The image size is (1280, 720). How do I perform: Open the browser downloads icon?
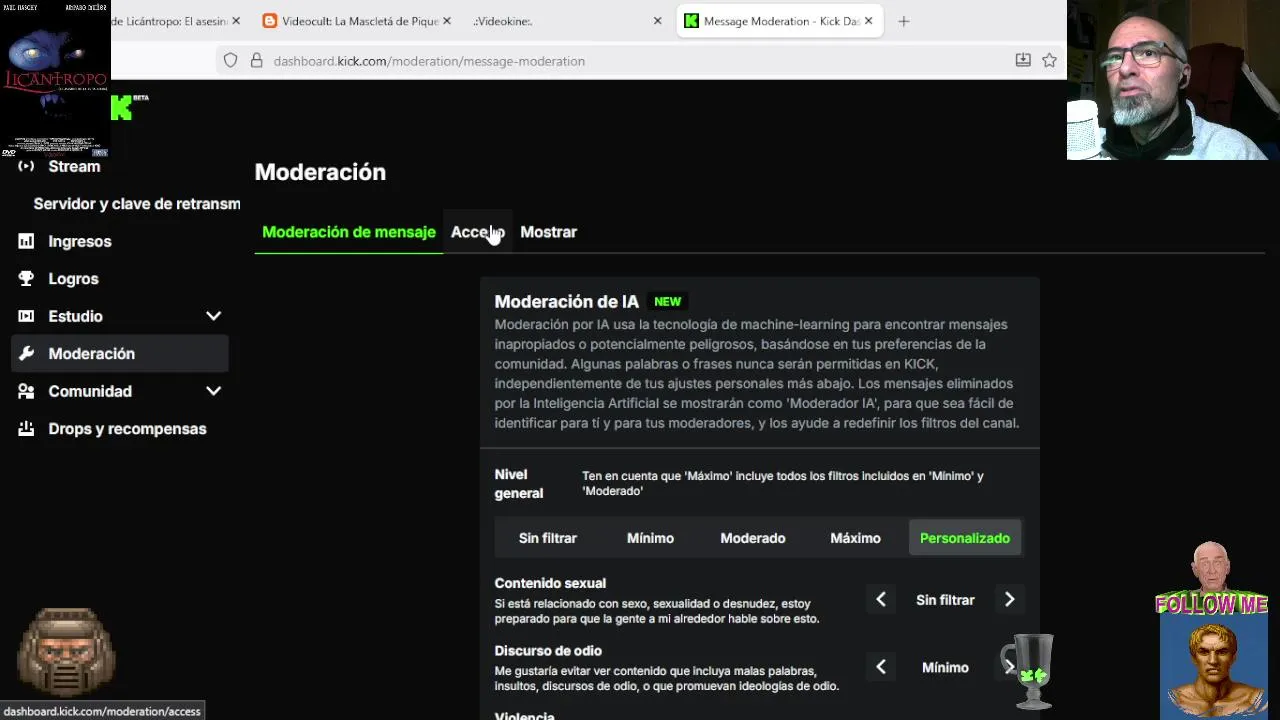tap(1023, 61)
